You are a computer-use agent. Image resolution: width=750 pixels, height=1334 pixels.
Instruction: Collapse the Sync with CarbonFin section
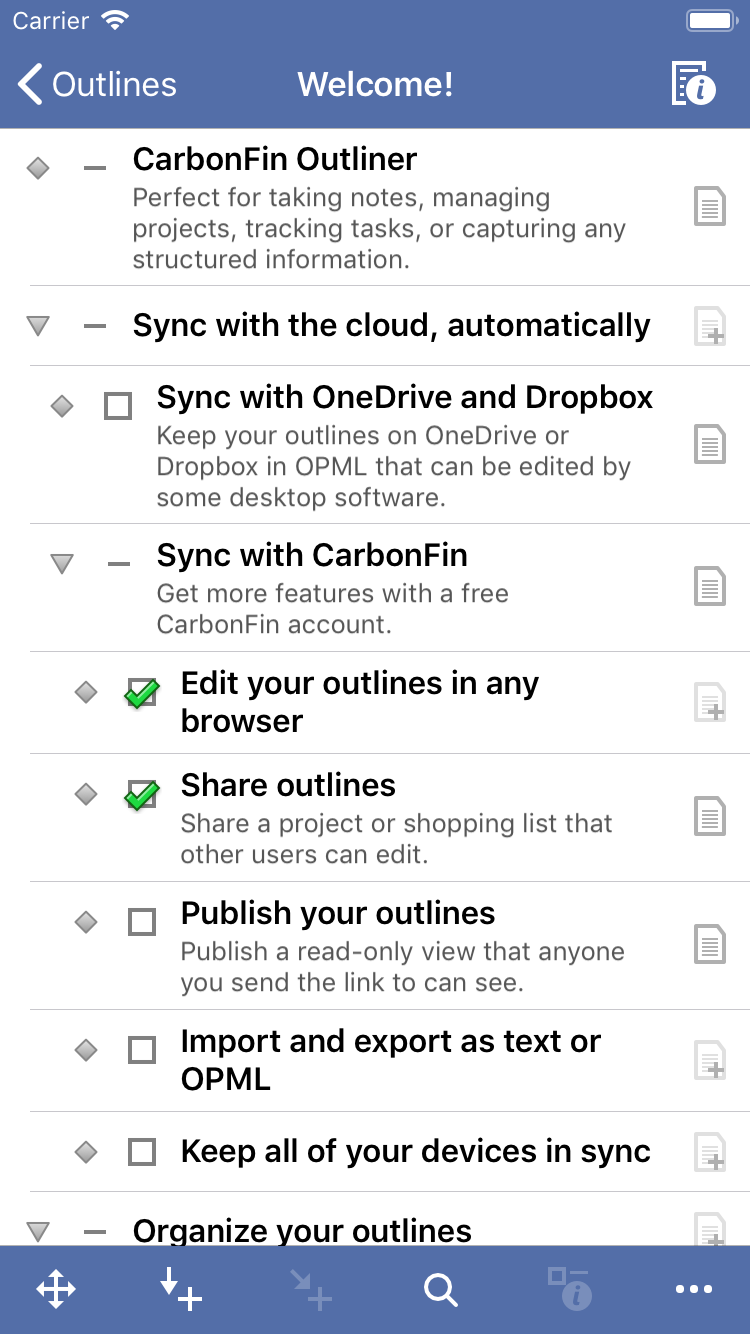click(x=62, y=564)
